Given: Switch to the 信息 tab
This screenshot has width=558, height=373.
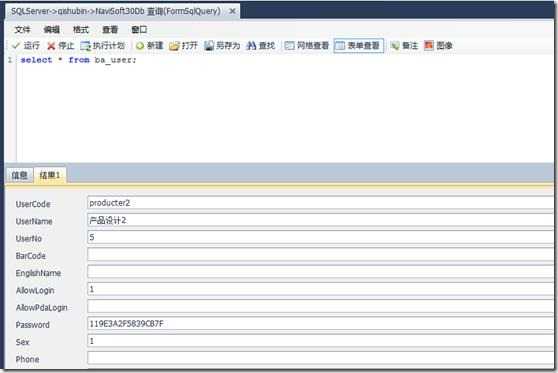Looking at the screenshot, I should (x=20, y=175).
